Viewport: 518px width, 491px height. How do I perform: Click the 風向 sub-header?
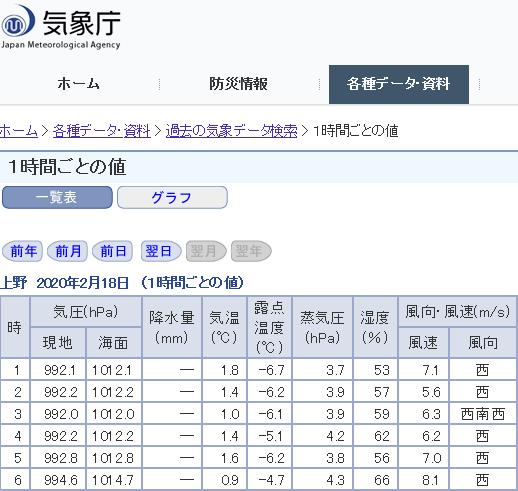tap(483, 343)
